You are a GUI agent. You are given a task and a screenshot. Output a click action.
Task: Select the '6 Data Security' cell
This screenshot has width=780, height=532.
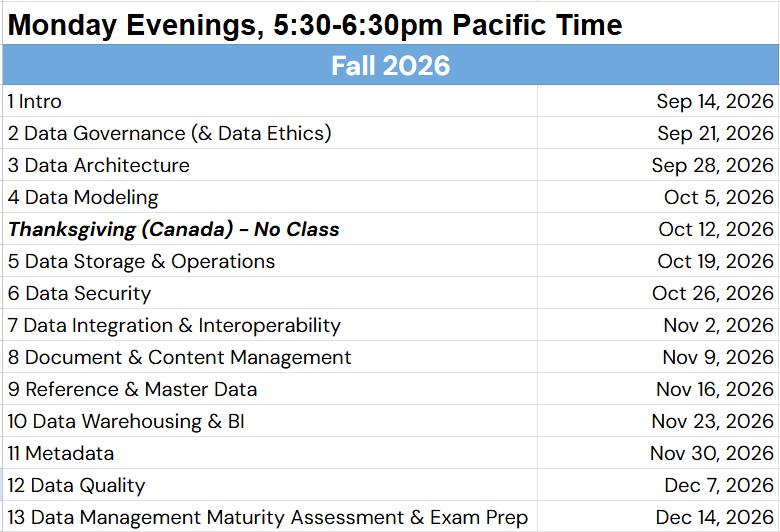270,293
